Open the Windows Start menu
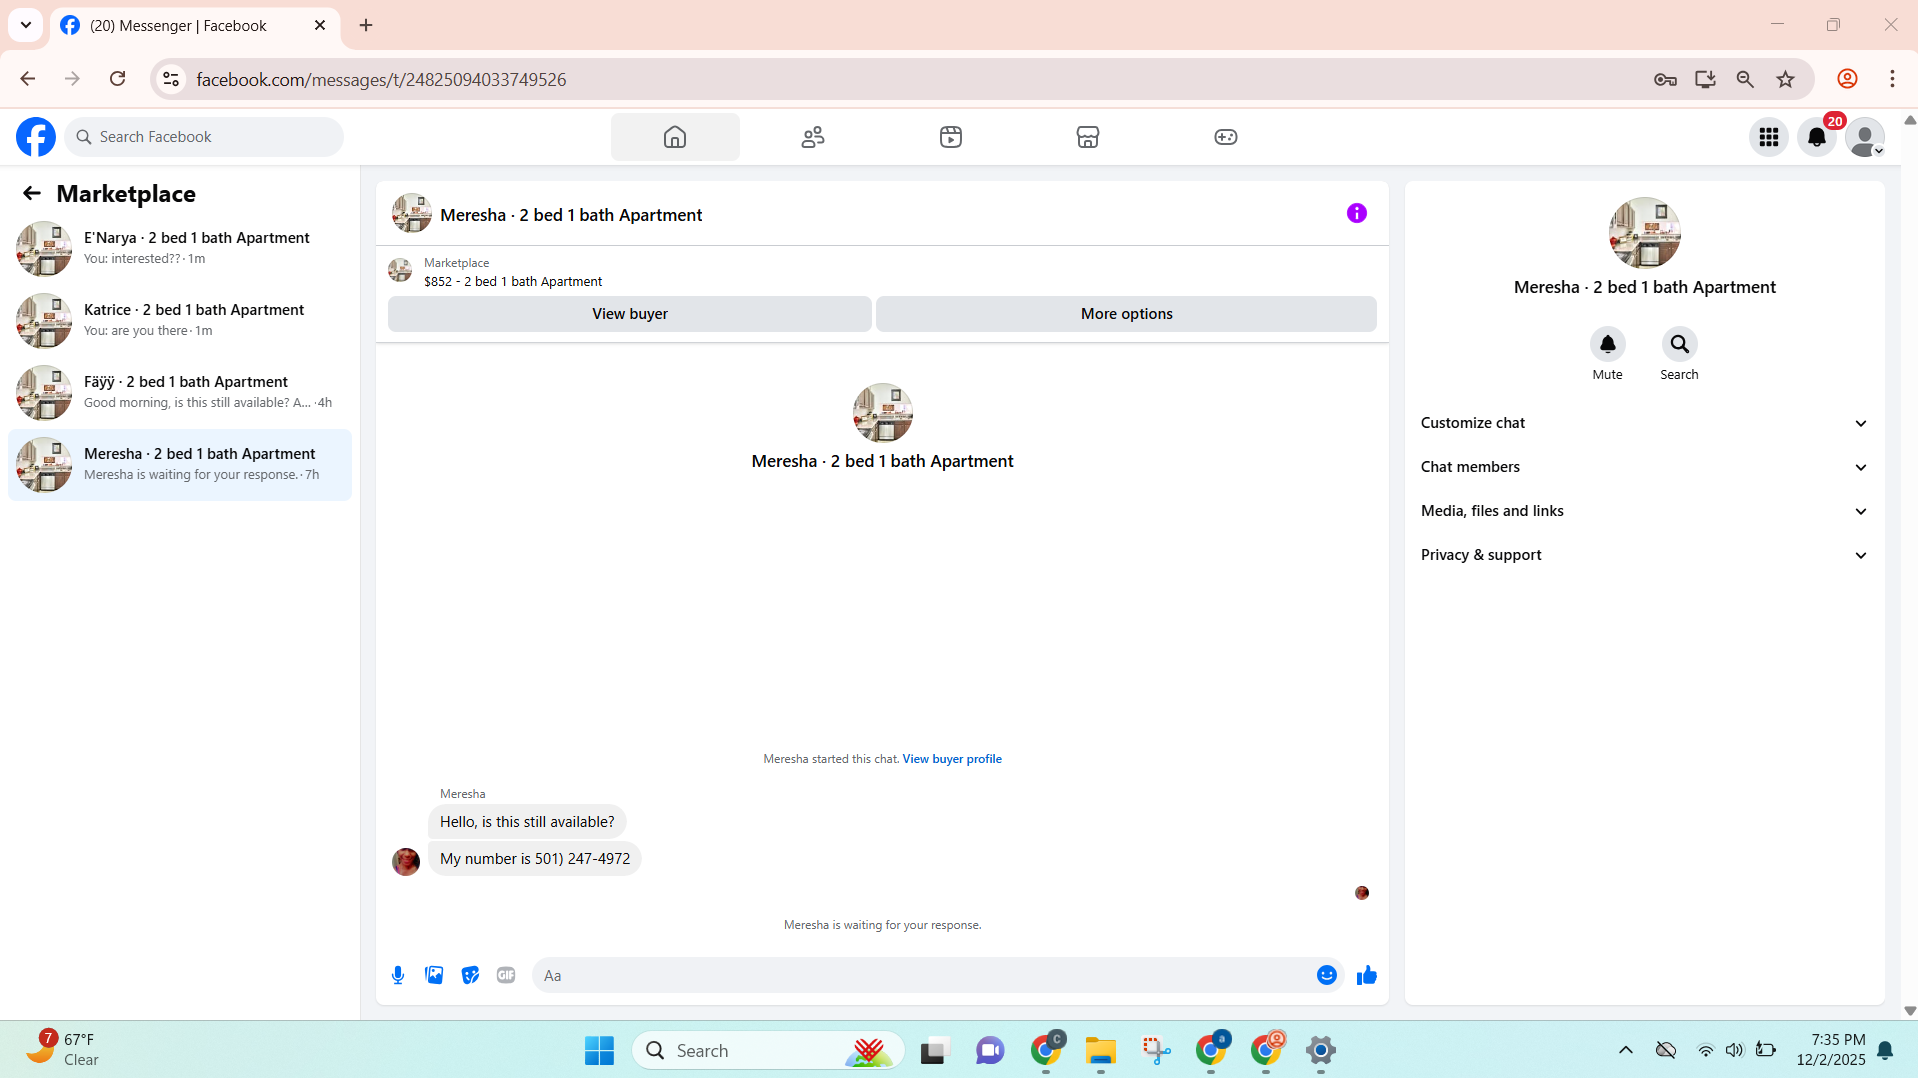Screen dimensions: 1918x1078 point(599,1050)
